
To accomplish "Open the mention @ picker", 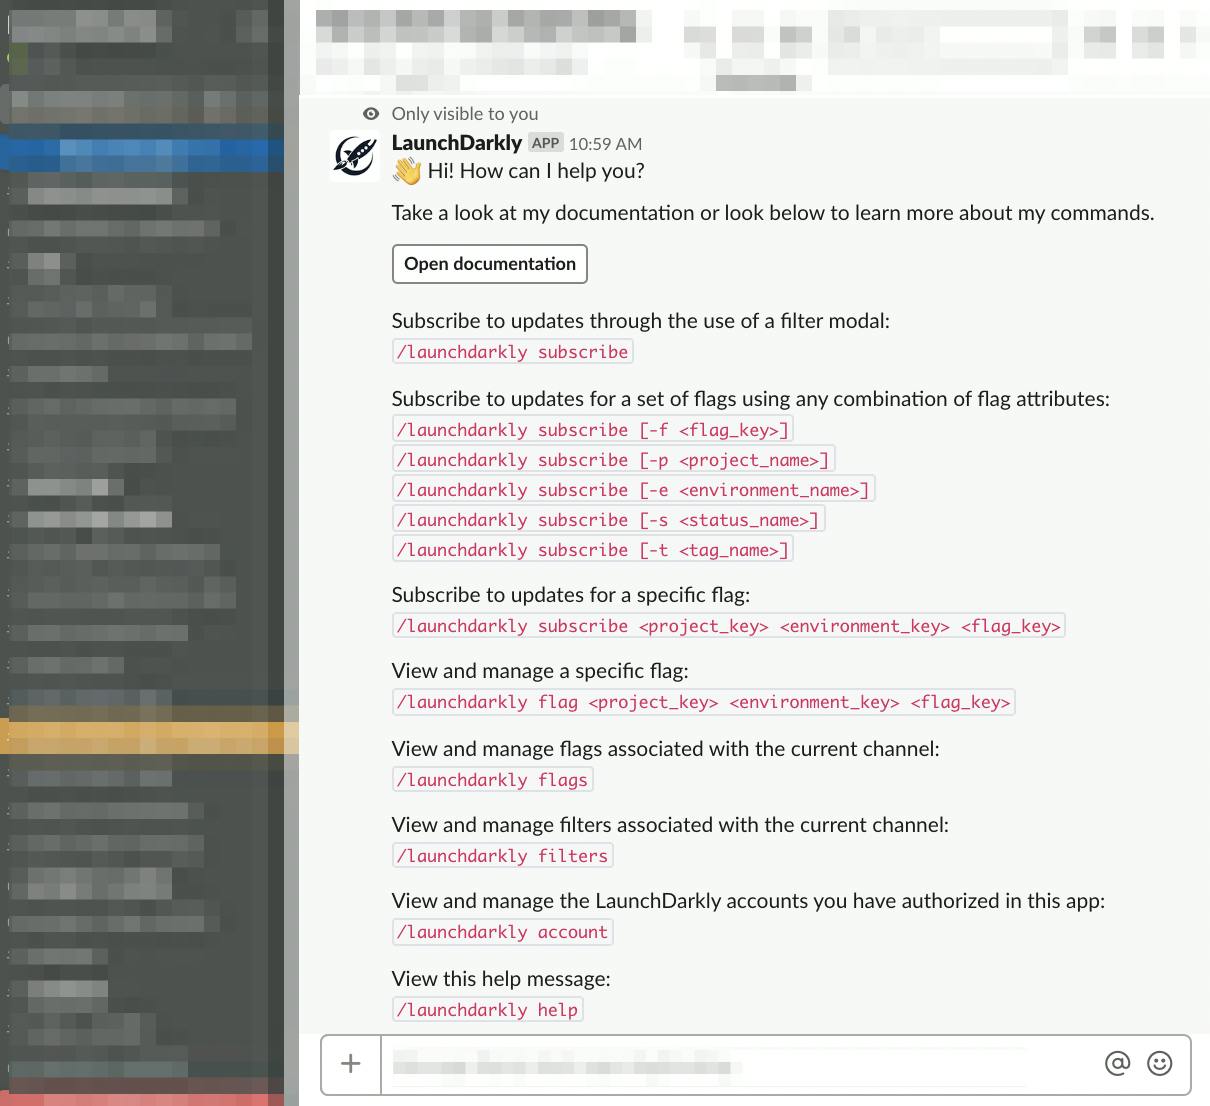I will click(1117, 1063).
